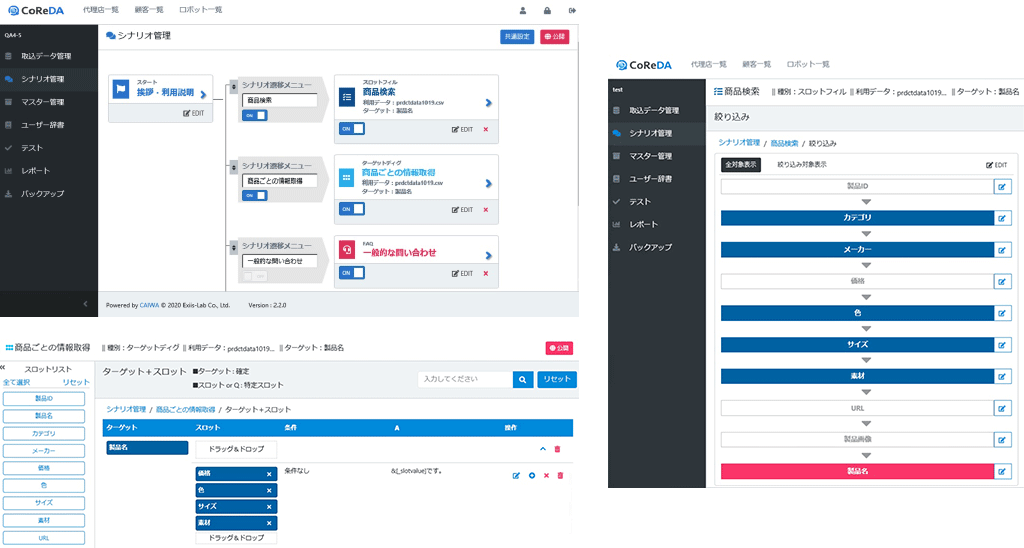Viewport: 1024px width, 548px height.
Task: Delete the 製品名 target row via trash icon
Action: (558, 449)
